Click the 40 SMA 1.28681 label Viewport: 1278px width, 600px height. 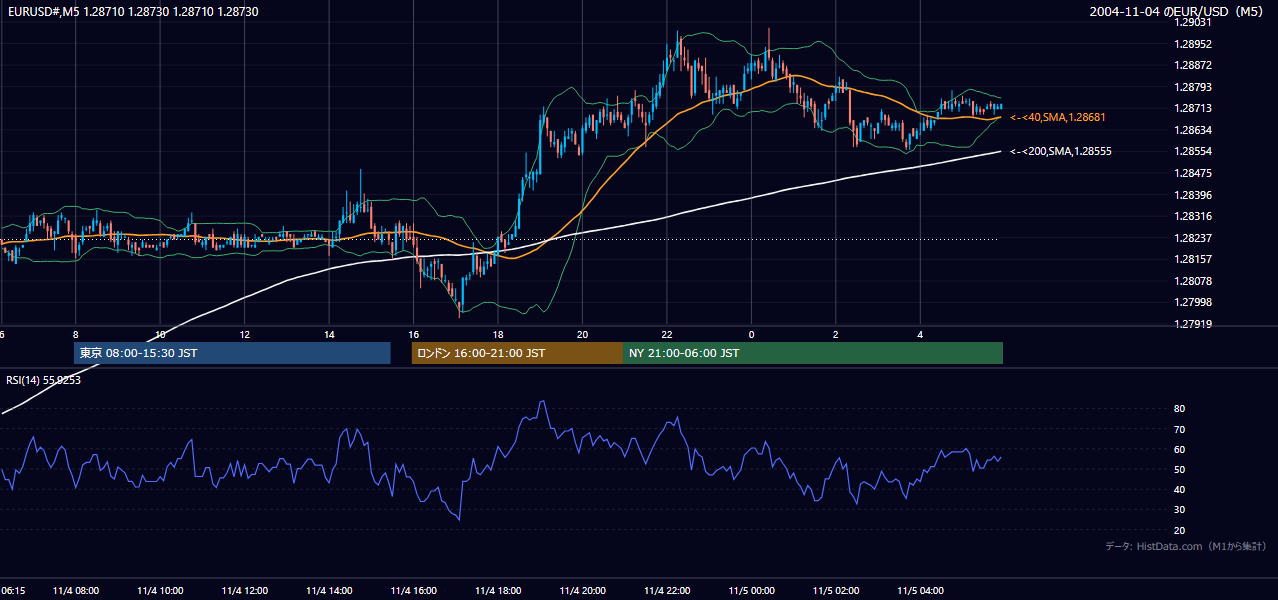point(1057,118)
